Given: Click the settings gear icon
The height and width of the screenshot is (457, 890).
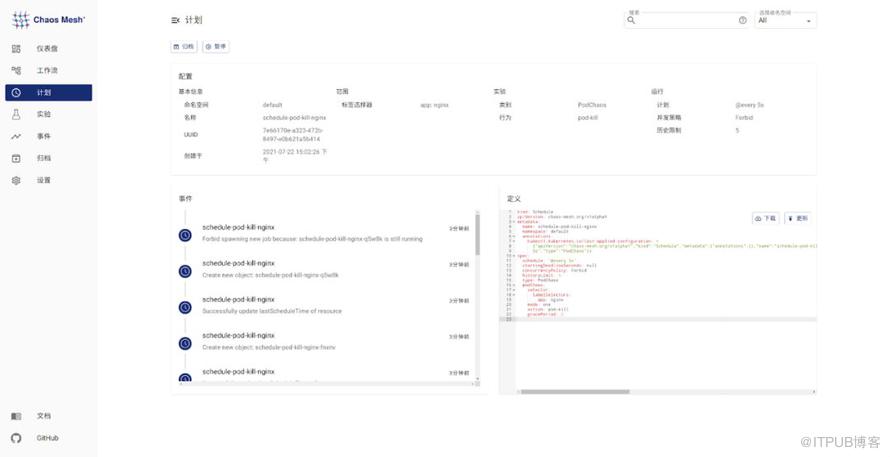Looking at the screenshot, I should pyautogui.click(x=16, y=181).
